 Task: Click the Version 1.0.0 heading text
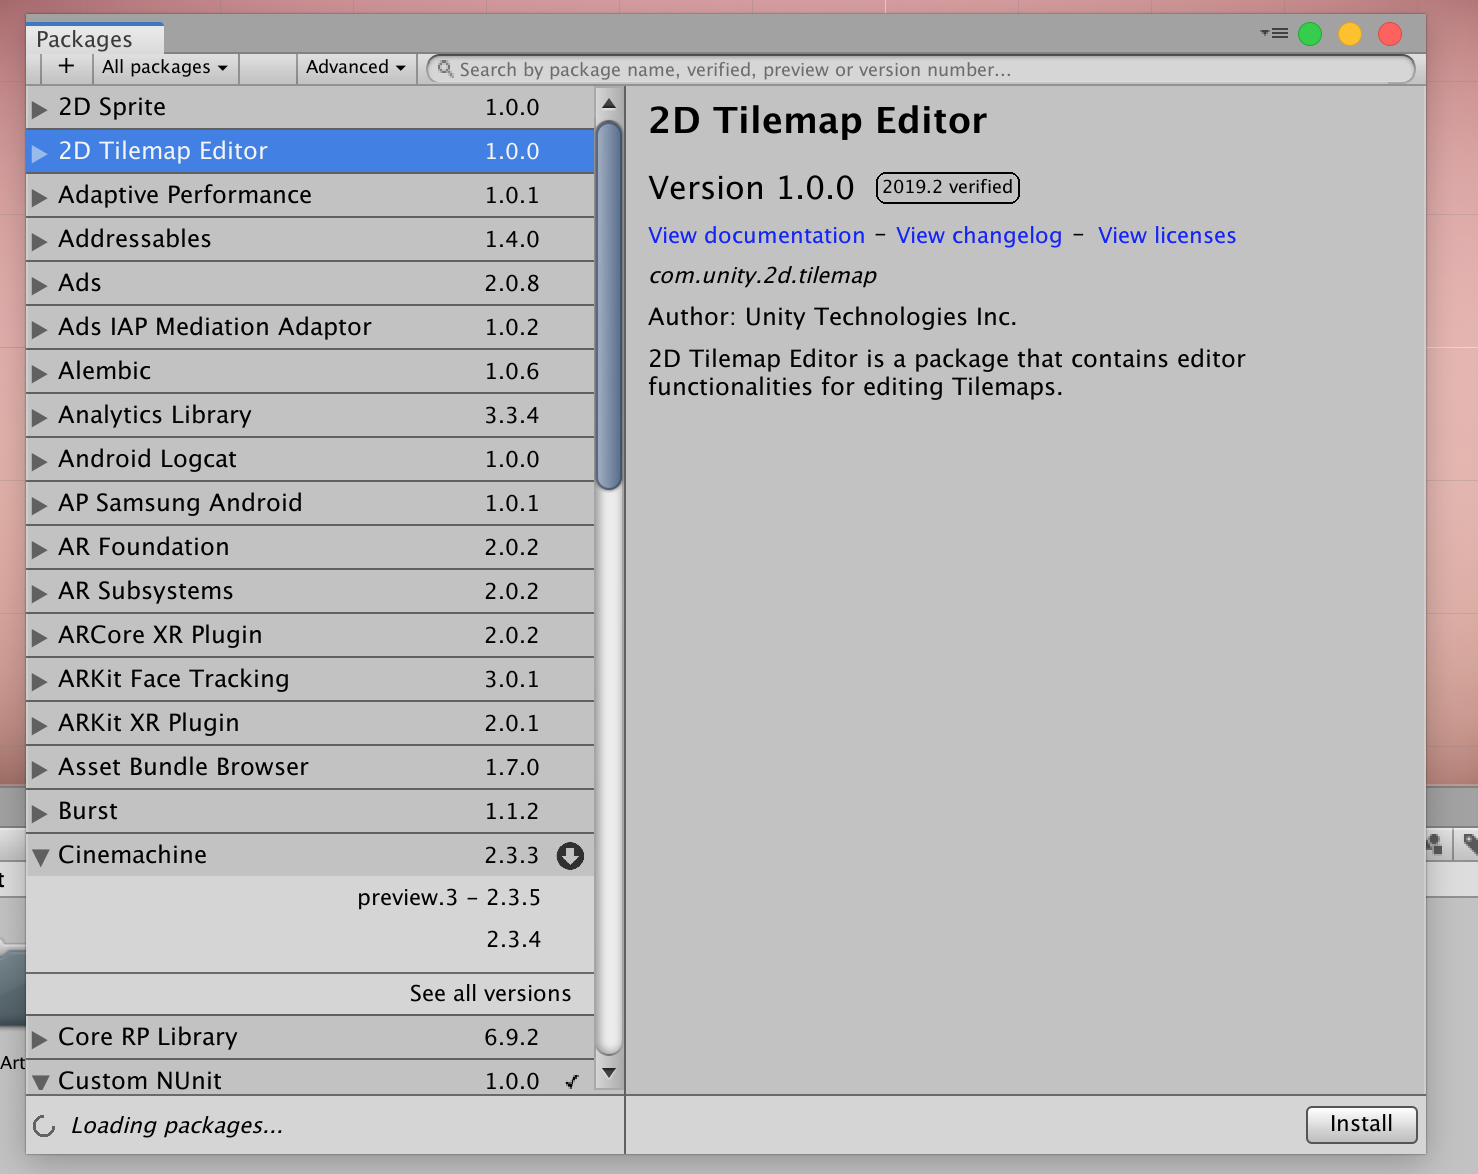point(751,188)
